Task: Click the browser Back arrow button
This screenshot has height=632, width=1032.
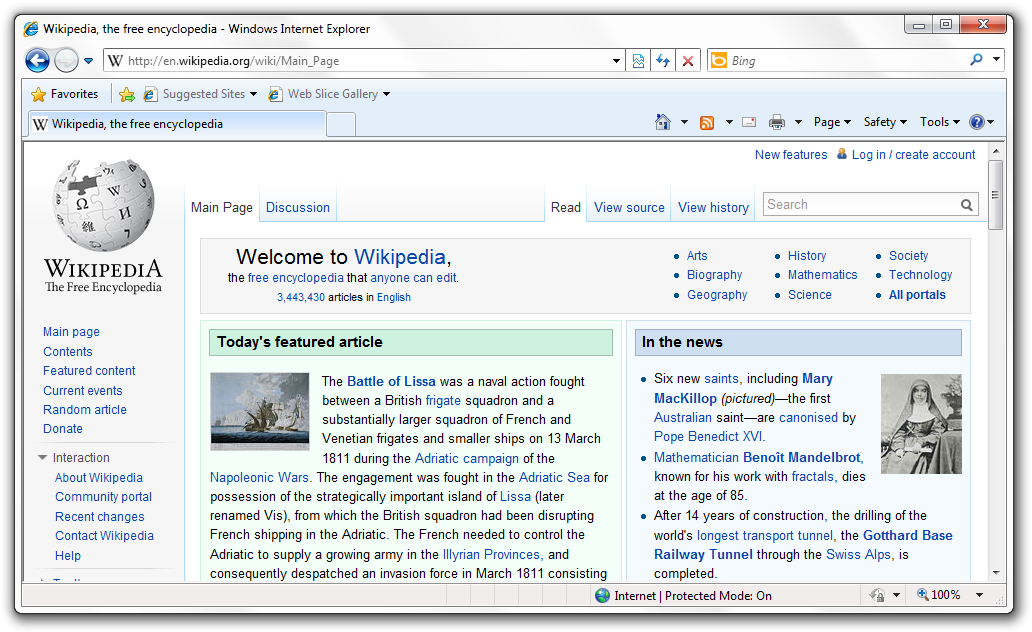Action: click(38, 61)
